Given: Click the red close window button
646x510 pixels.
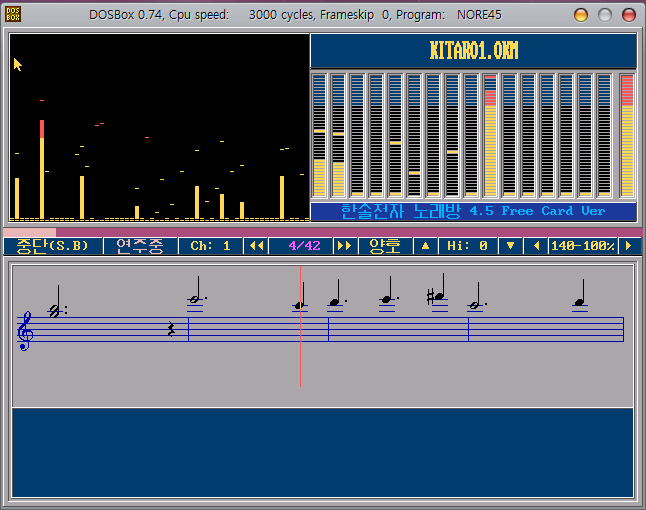Looking at the screenshot, I should coord(629,15).
